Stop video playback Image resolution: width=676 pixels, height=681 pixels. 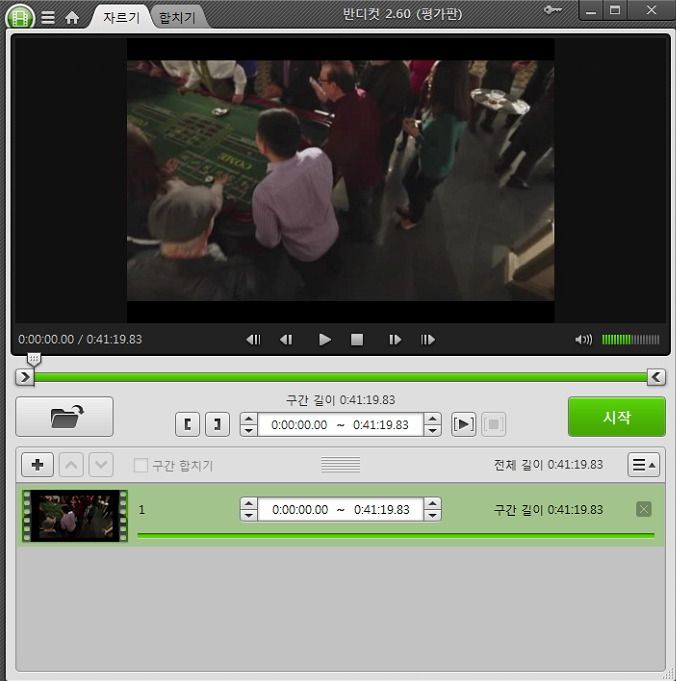coord(357,339)
